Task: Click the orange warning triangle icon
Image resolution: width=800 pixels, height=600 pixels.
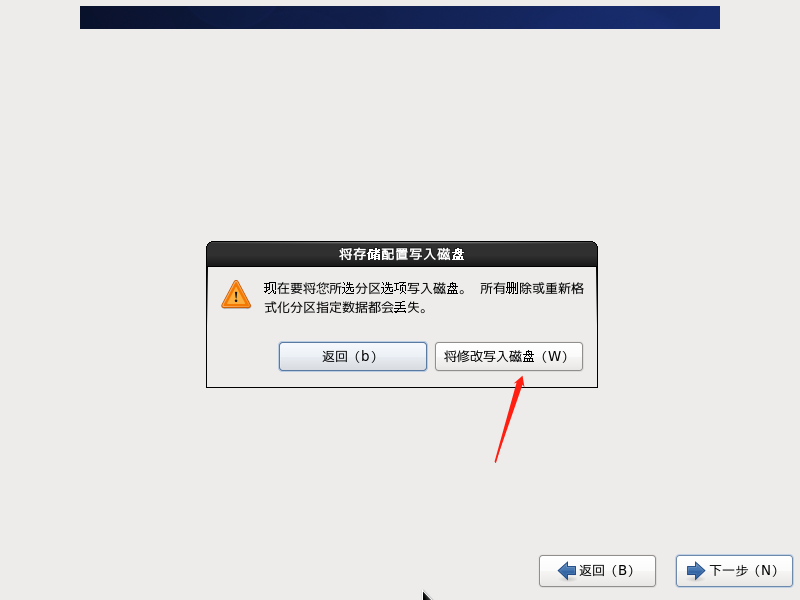Action: (x=236, y=295)
